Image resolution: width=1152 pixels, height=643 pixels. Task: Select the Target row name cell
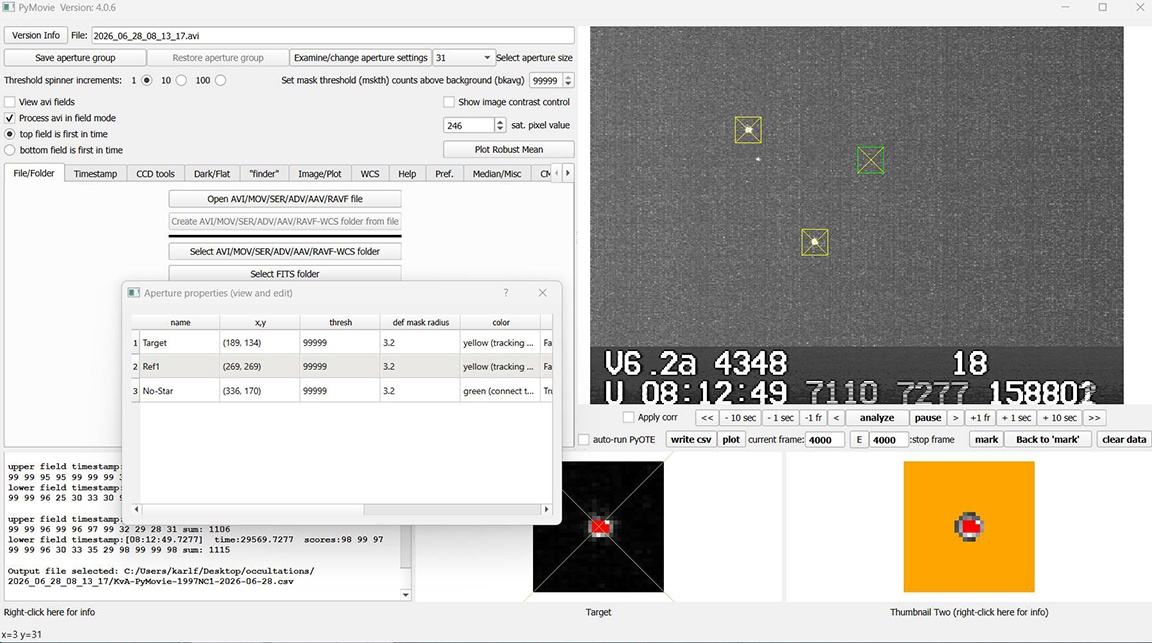[179, 342]
